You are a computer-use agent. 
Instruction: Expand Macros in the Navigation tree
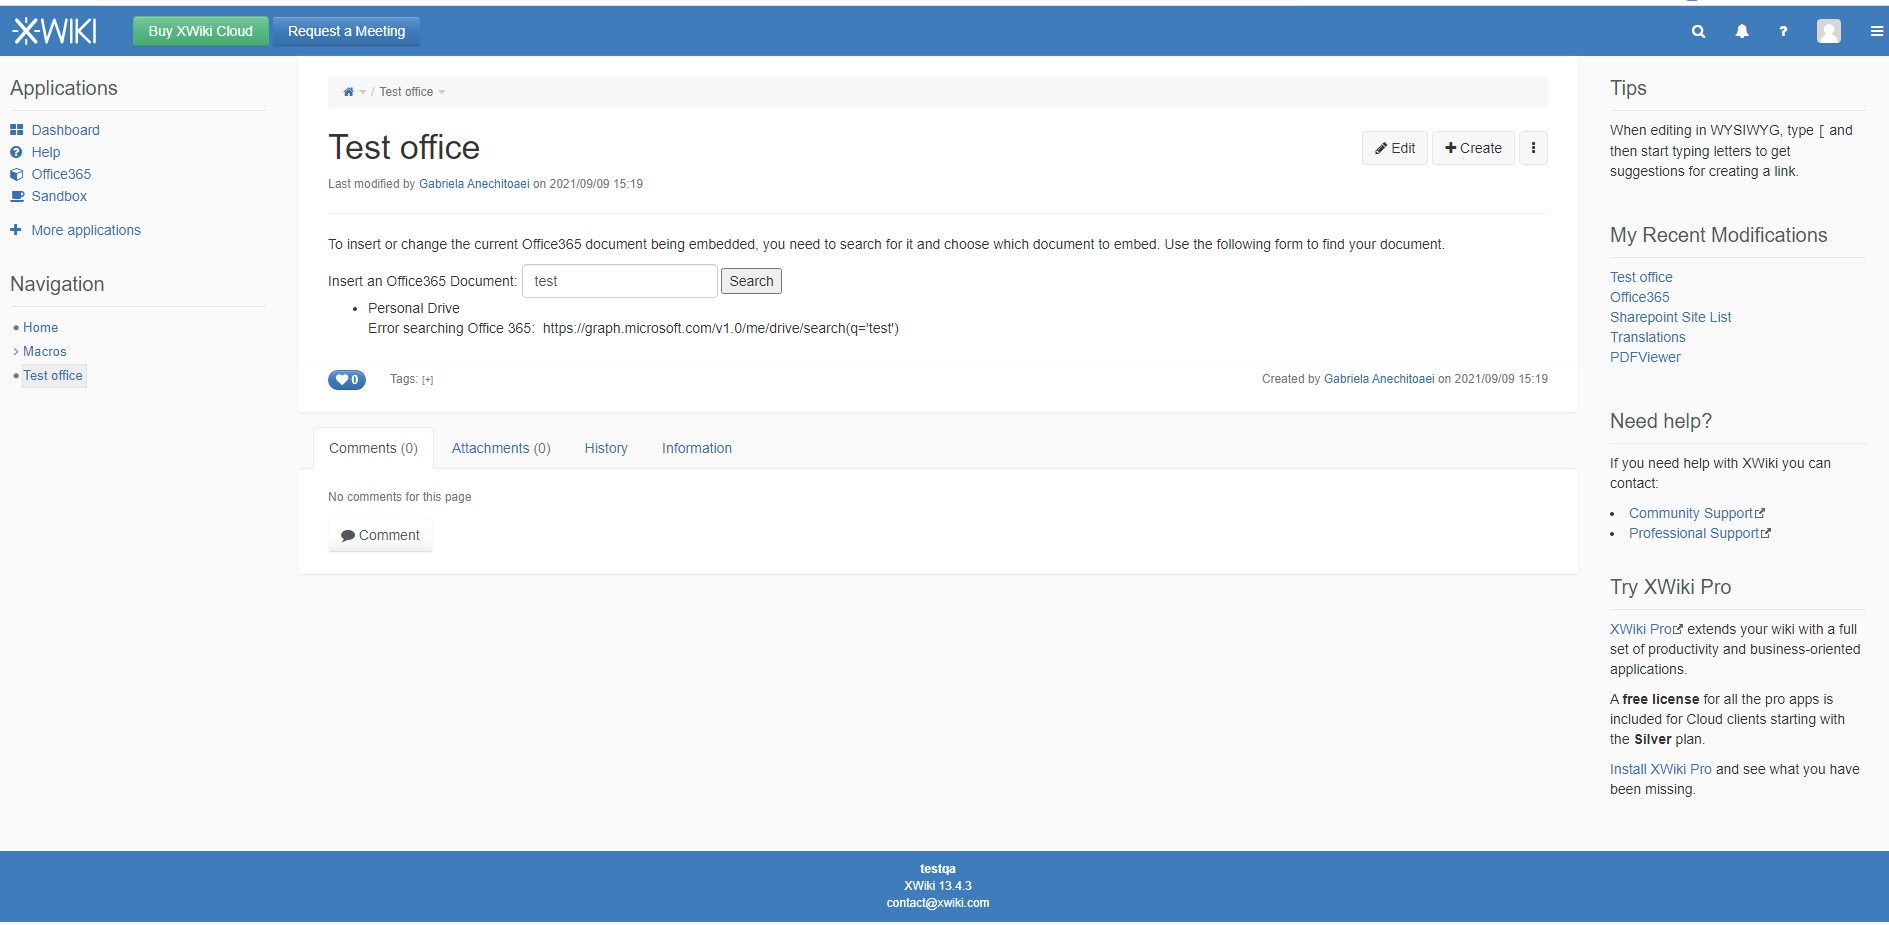16,351
